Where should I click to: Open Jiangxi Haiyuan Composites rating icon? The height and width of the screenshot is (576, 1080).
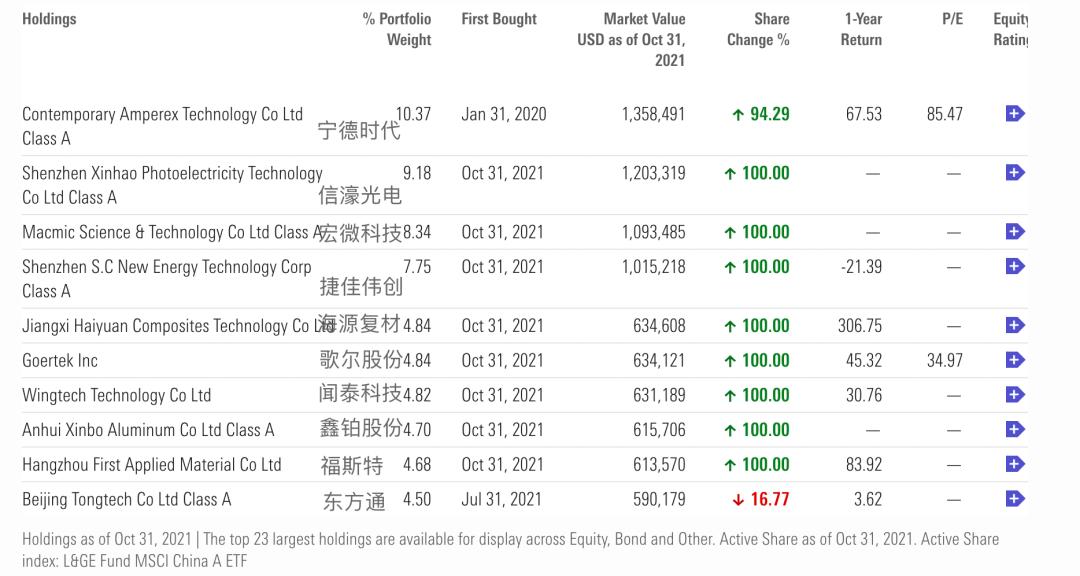point(1014,325)
